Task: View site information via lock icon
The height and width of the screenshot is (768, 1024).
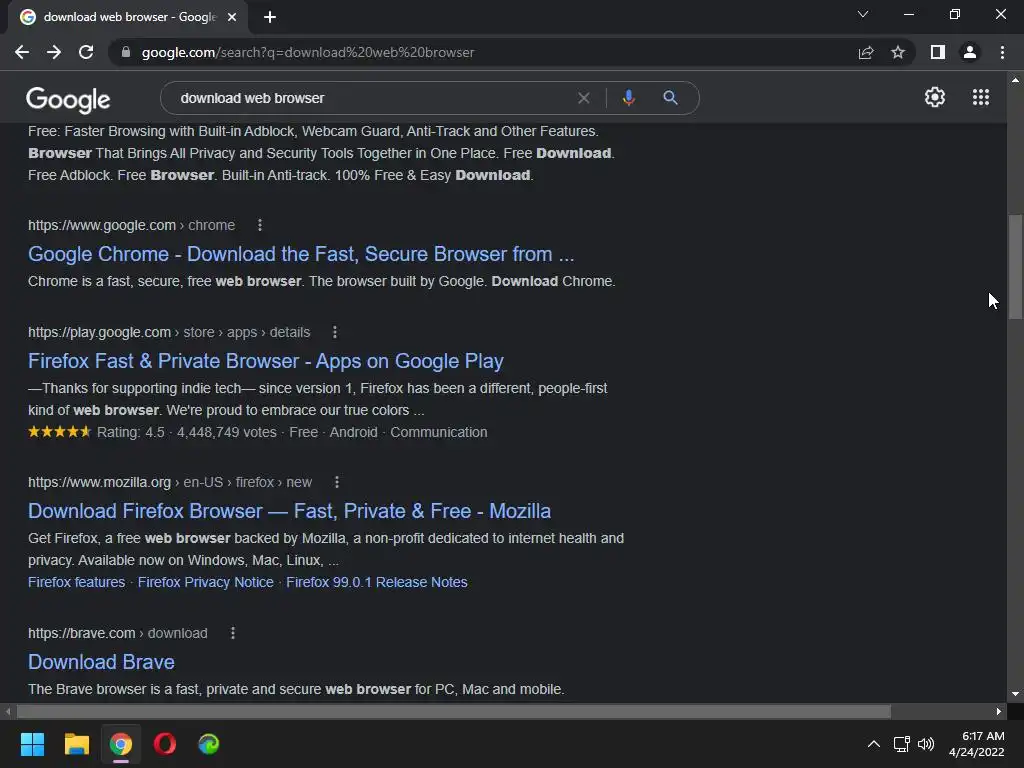Action: tap(126, 52)
